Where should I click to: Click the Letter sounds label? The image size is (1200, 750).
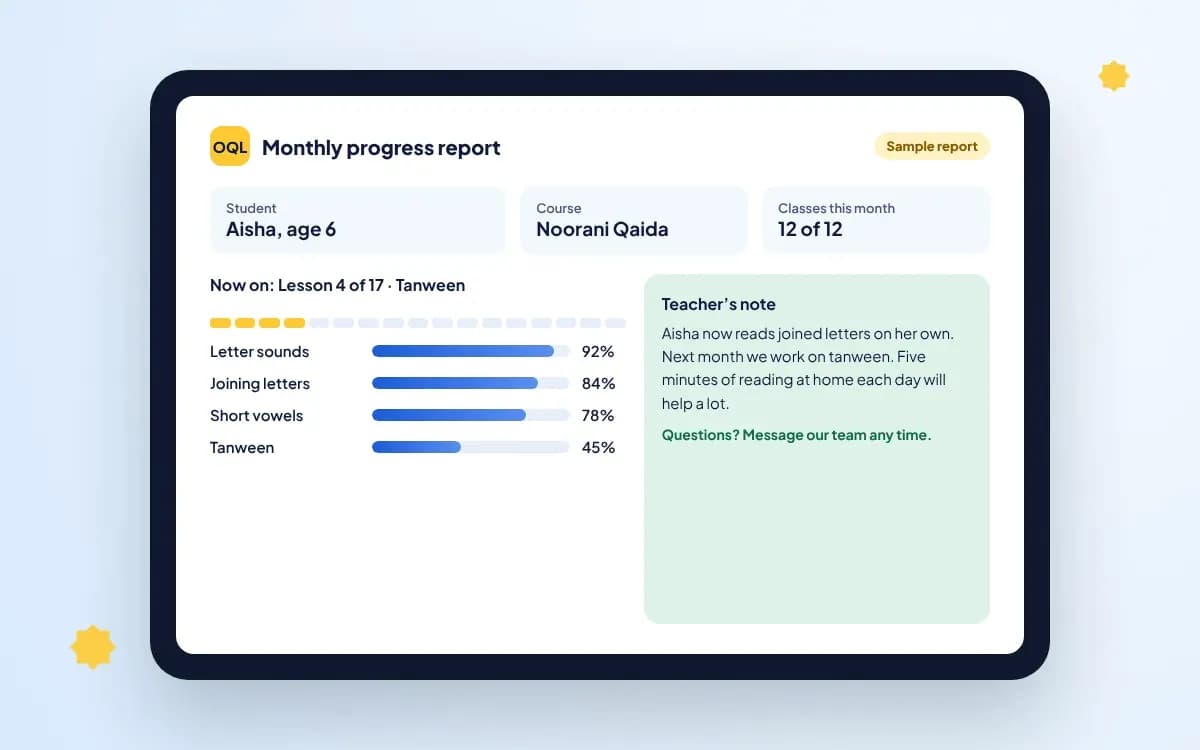pos(259,352)
